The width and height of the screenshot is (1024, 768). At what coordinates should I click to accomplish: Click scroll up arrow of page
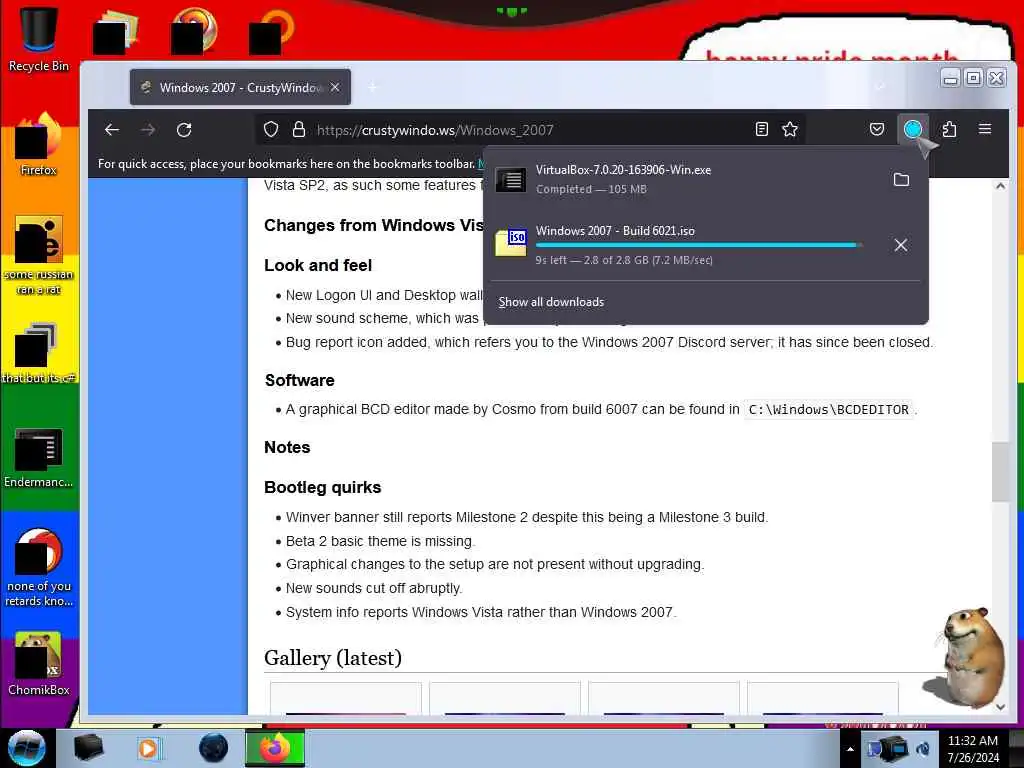(x=1000, y=186)
